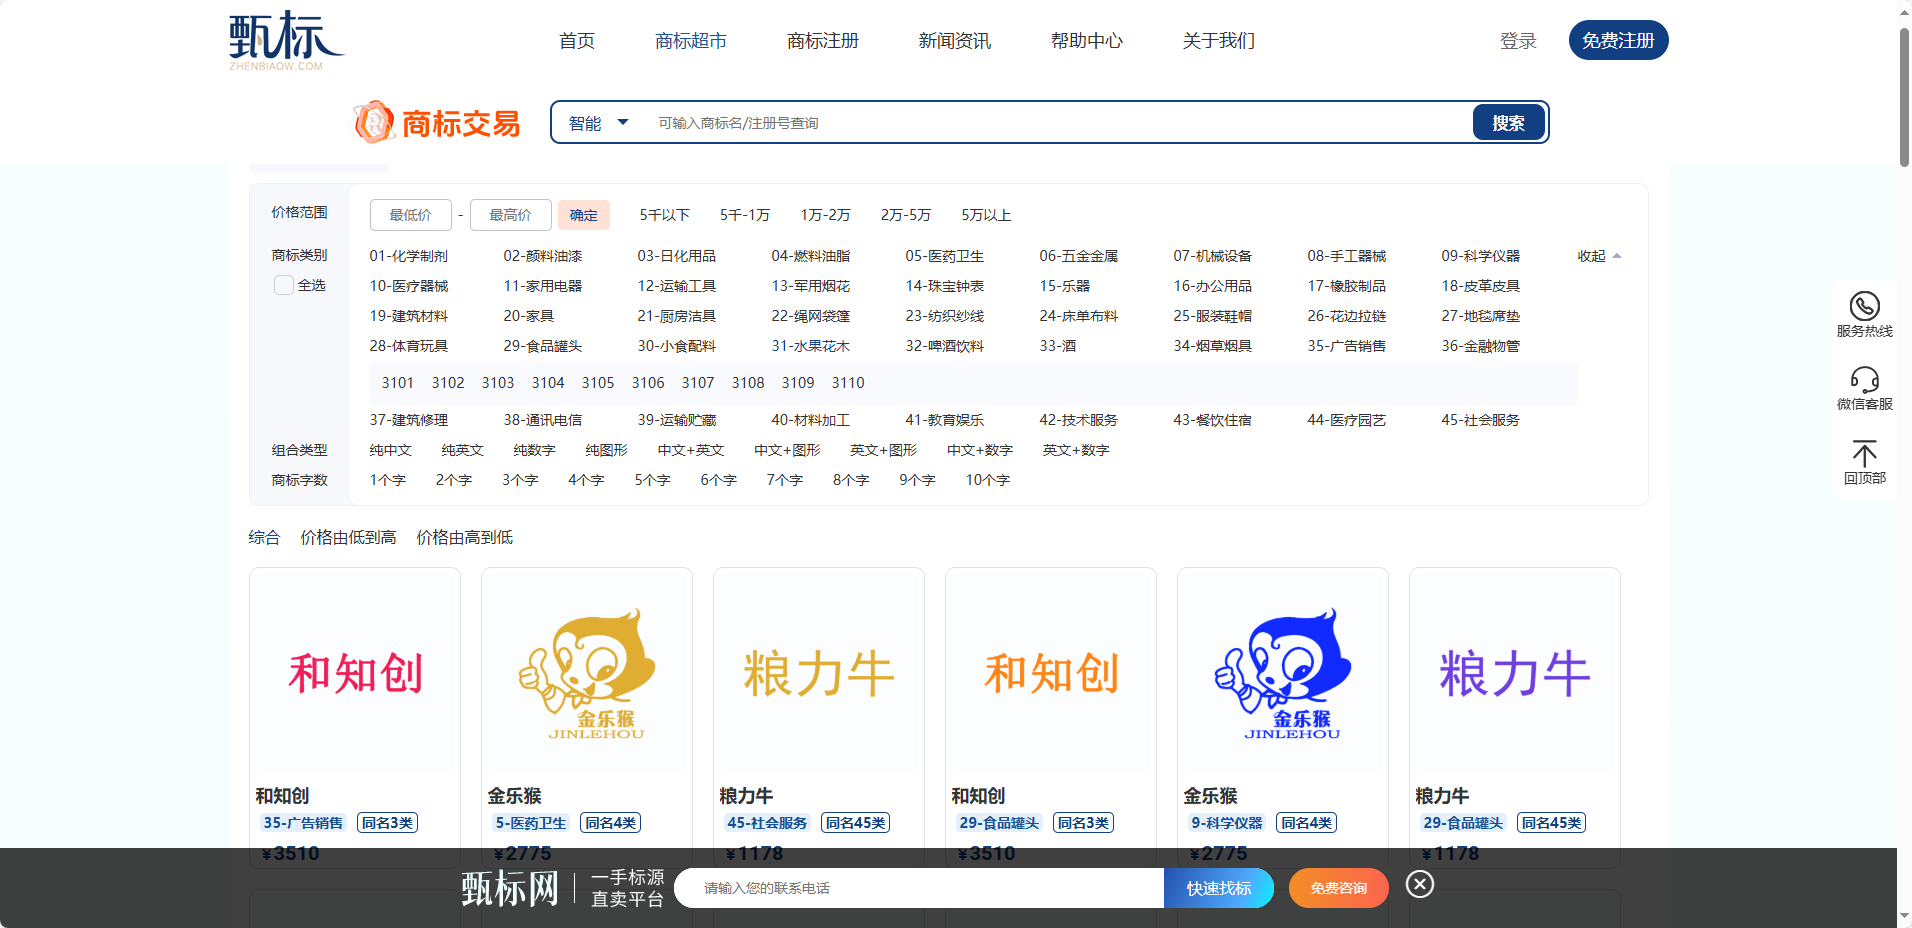Open the blue 金乐猴 monkey logo thumbnail
1912x928 pixels.
tap(1283, 672)
